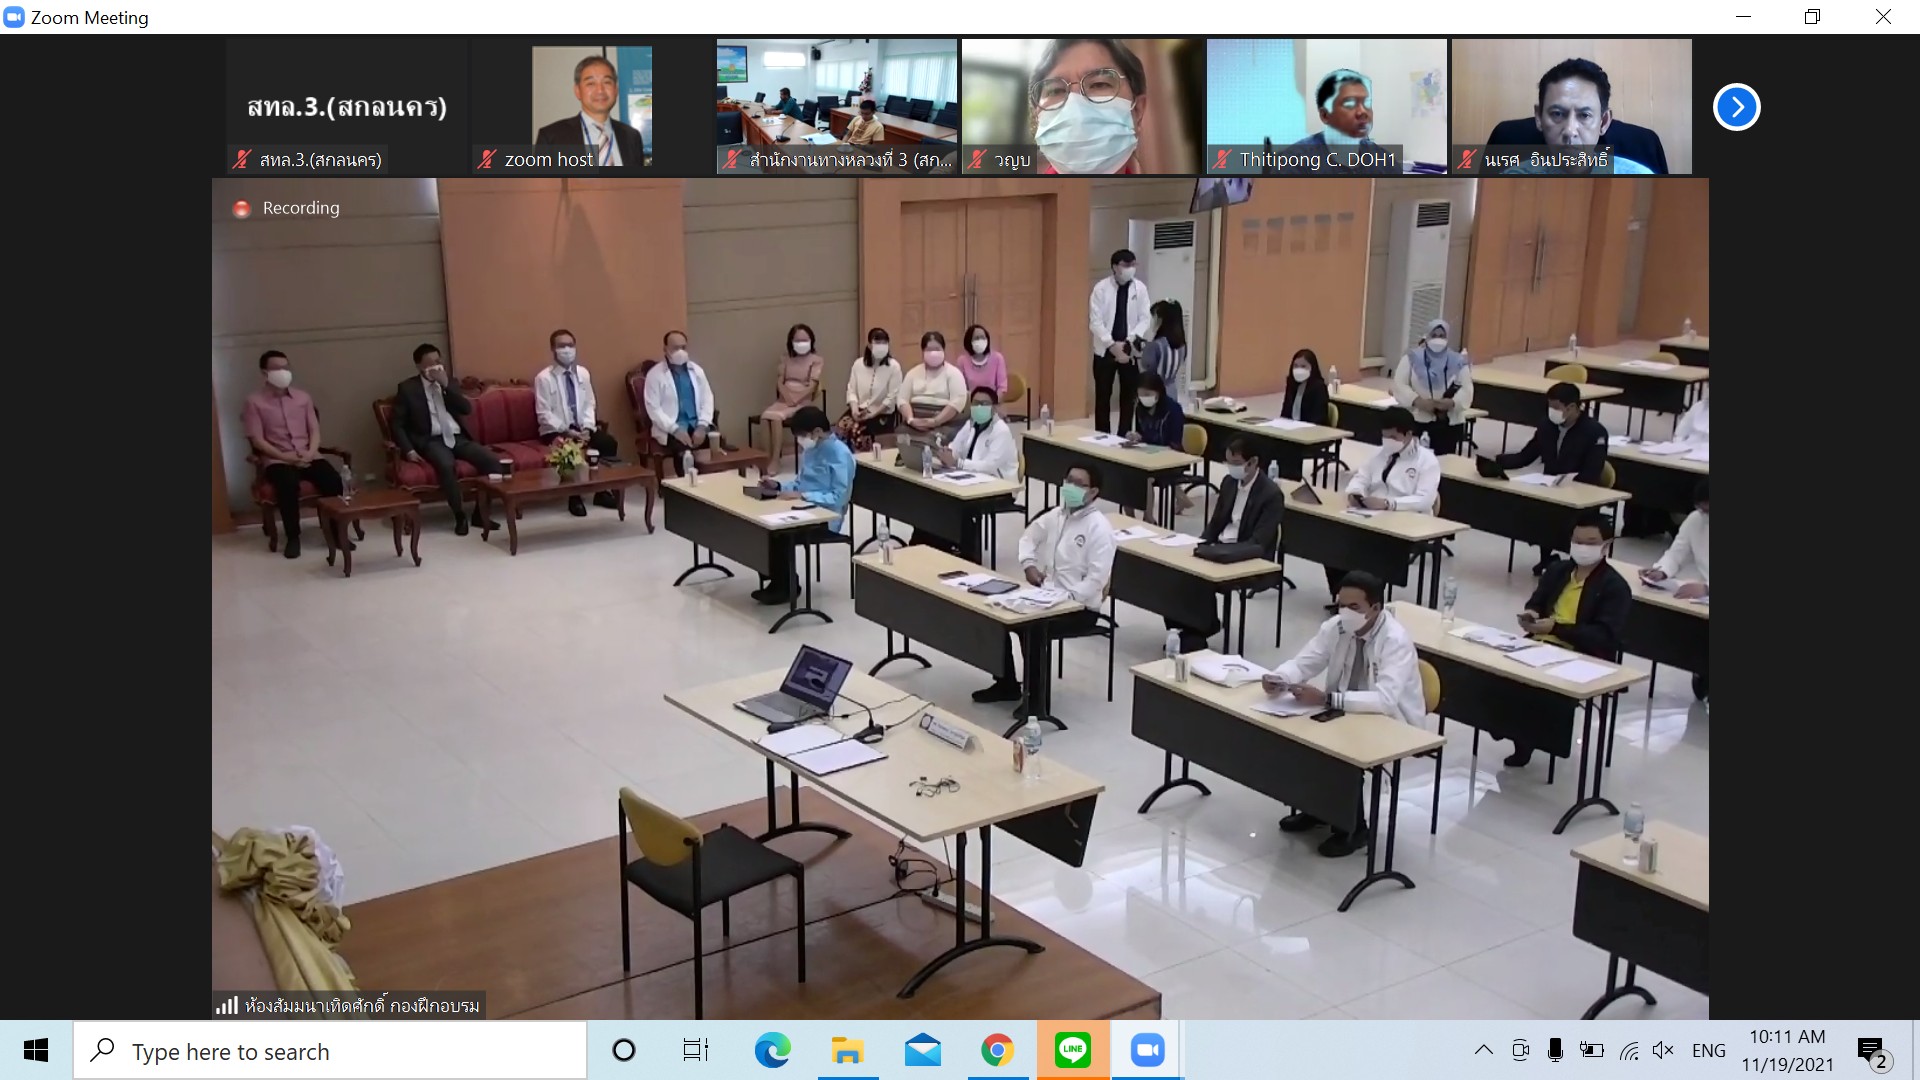Image resolution: width=1920 pixels, height=1080 pixels.
Task: Open the notification center with 2 alerts
Action: click(x=1871, y=1051)
